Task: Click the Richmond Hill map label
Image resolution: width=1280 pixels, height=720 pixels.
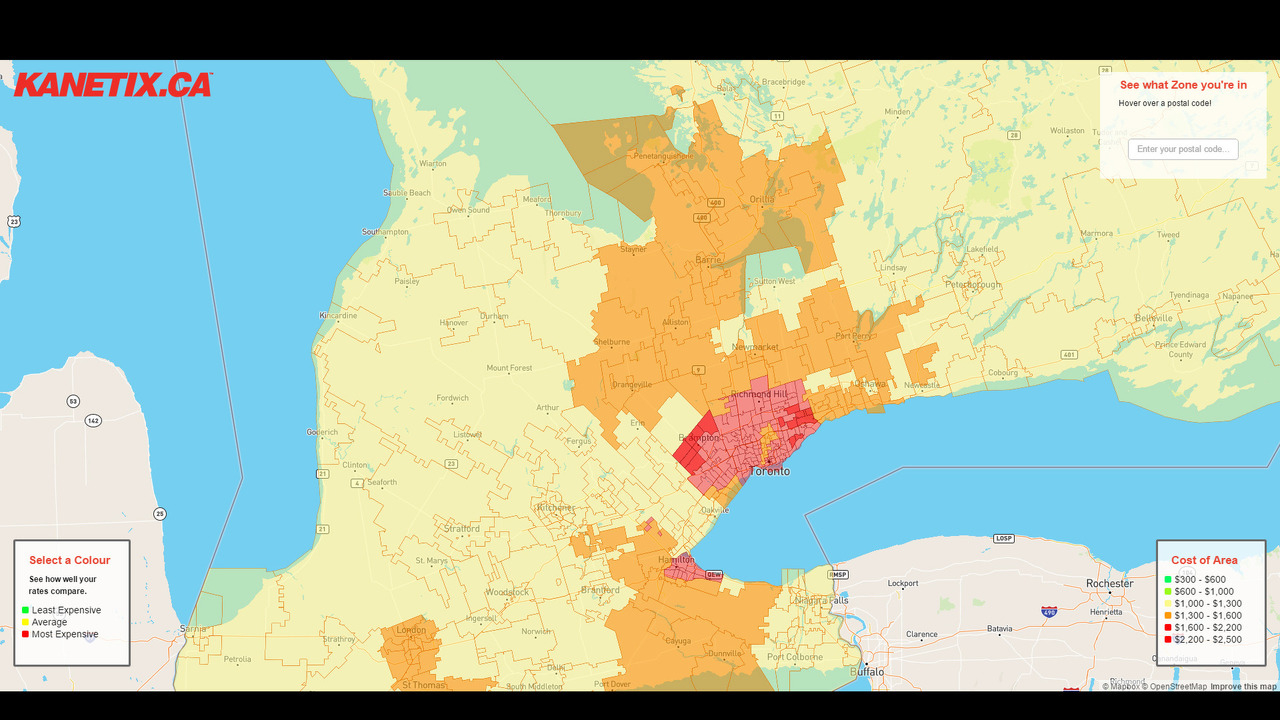Action: click(x=759, y=395)
